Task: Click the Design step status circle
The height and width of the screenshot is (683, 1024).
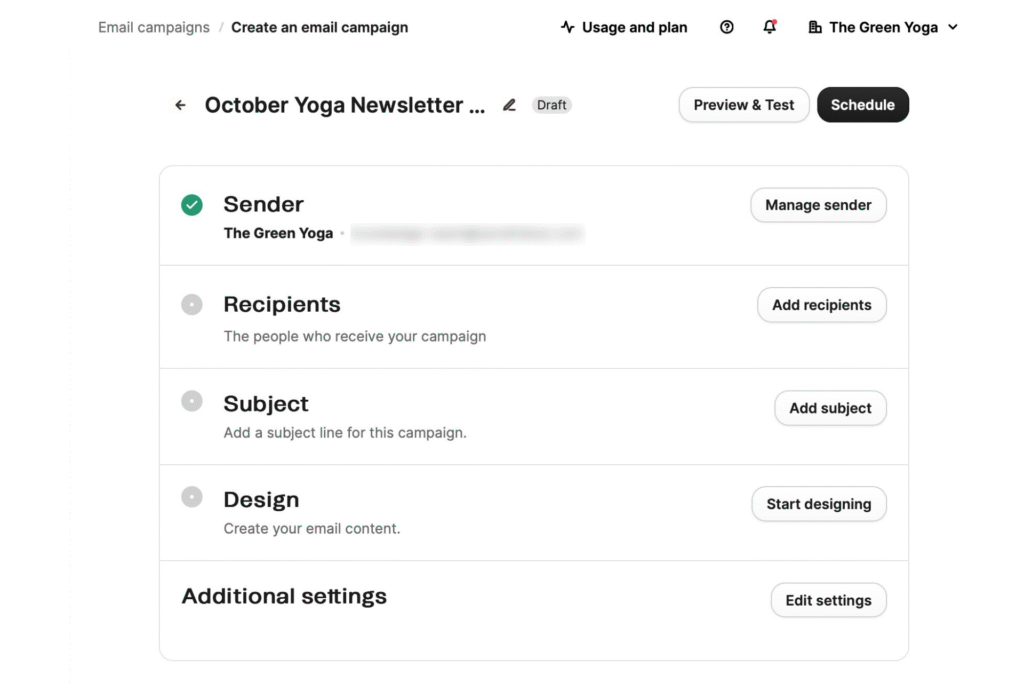Action: coord(192,497)
